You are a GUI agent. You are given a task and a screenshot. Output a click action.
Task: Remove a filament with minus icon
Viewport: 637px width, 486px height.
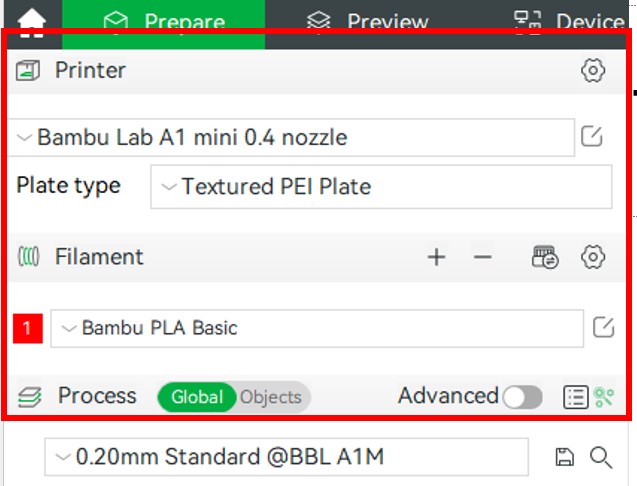[x=483, y=258]
